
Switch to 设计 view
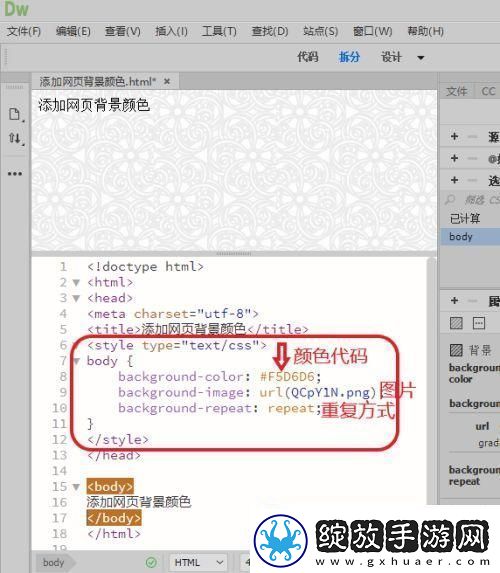click(391, 57)
